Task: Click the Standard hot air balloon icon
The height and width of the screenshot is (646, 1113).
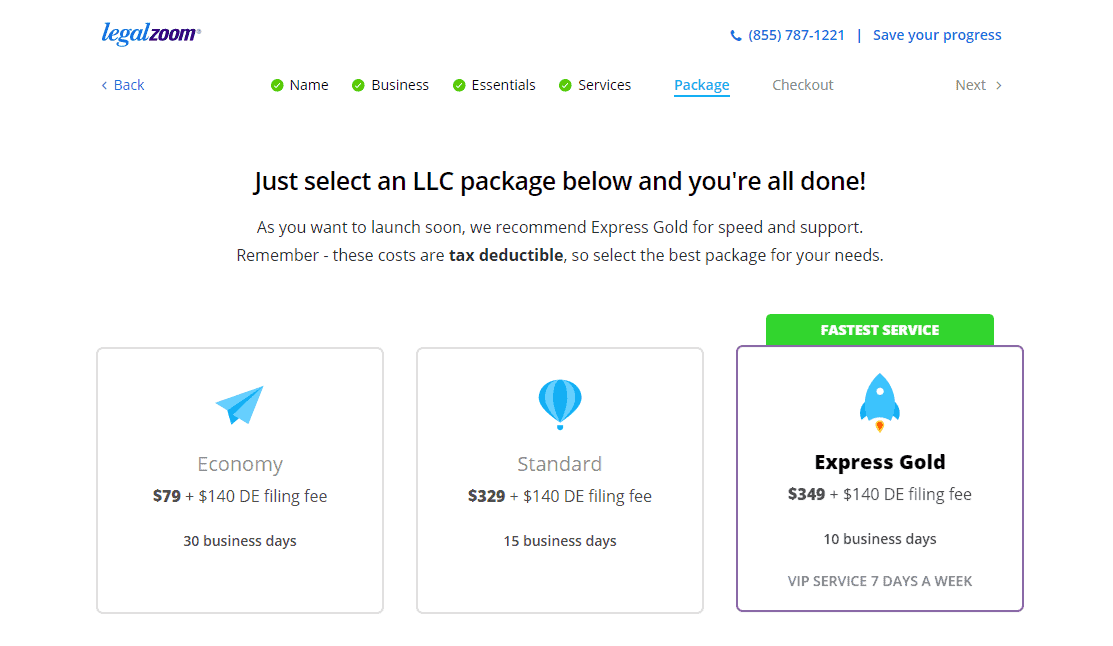Action: [560, 404]
